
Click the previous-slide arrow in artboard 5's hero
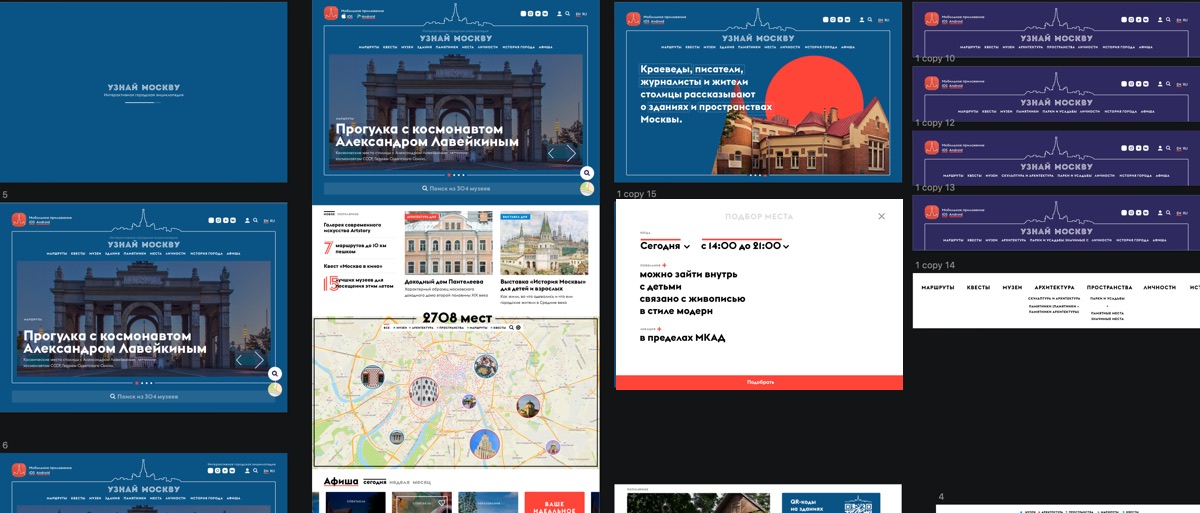(238, 360)
